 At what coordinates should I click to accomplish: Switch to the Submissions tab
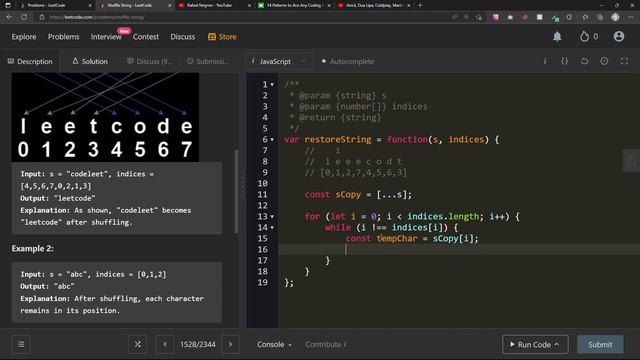(207, 61)
